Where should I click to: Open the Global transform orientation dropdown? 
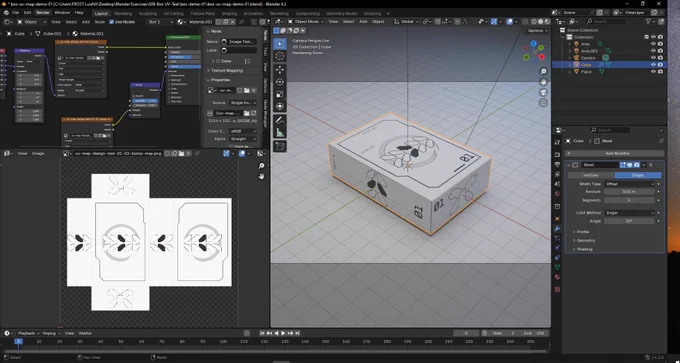[407, 22]
